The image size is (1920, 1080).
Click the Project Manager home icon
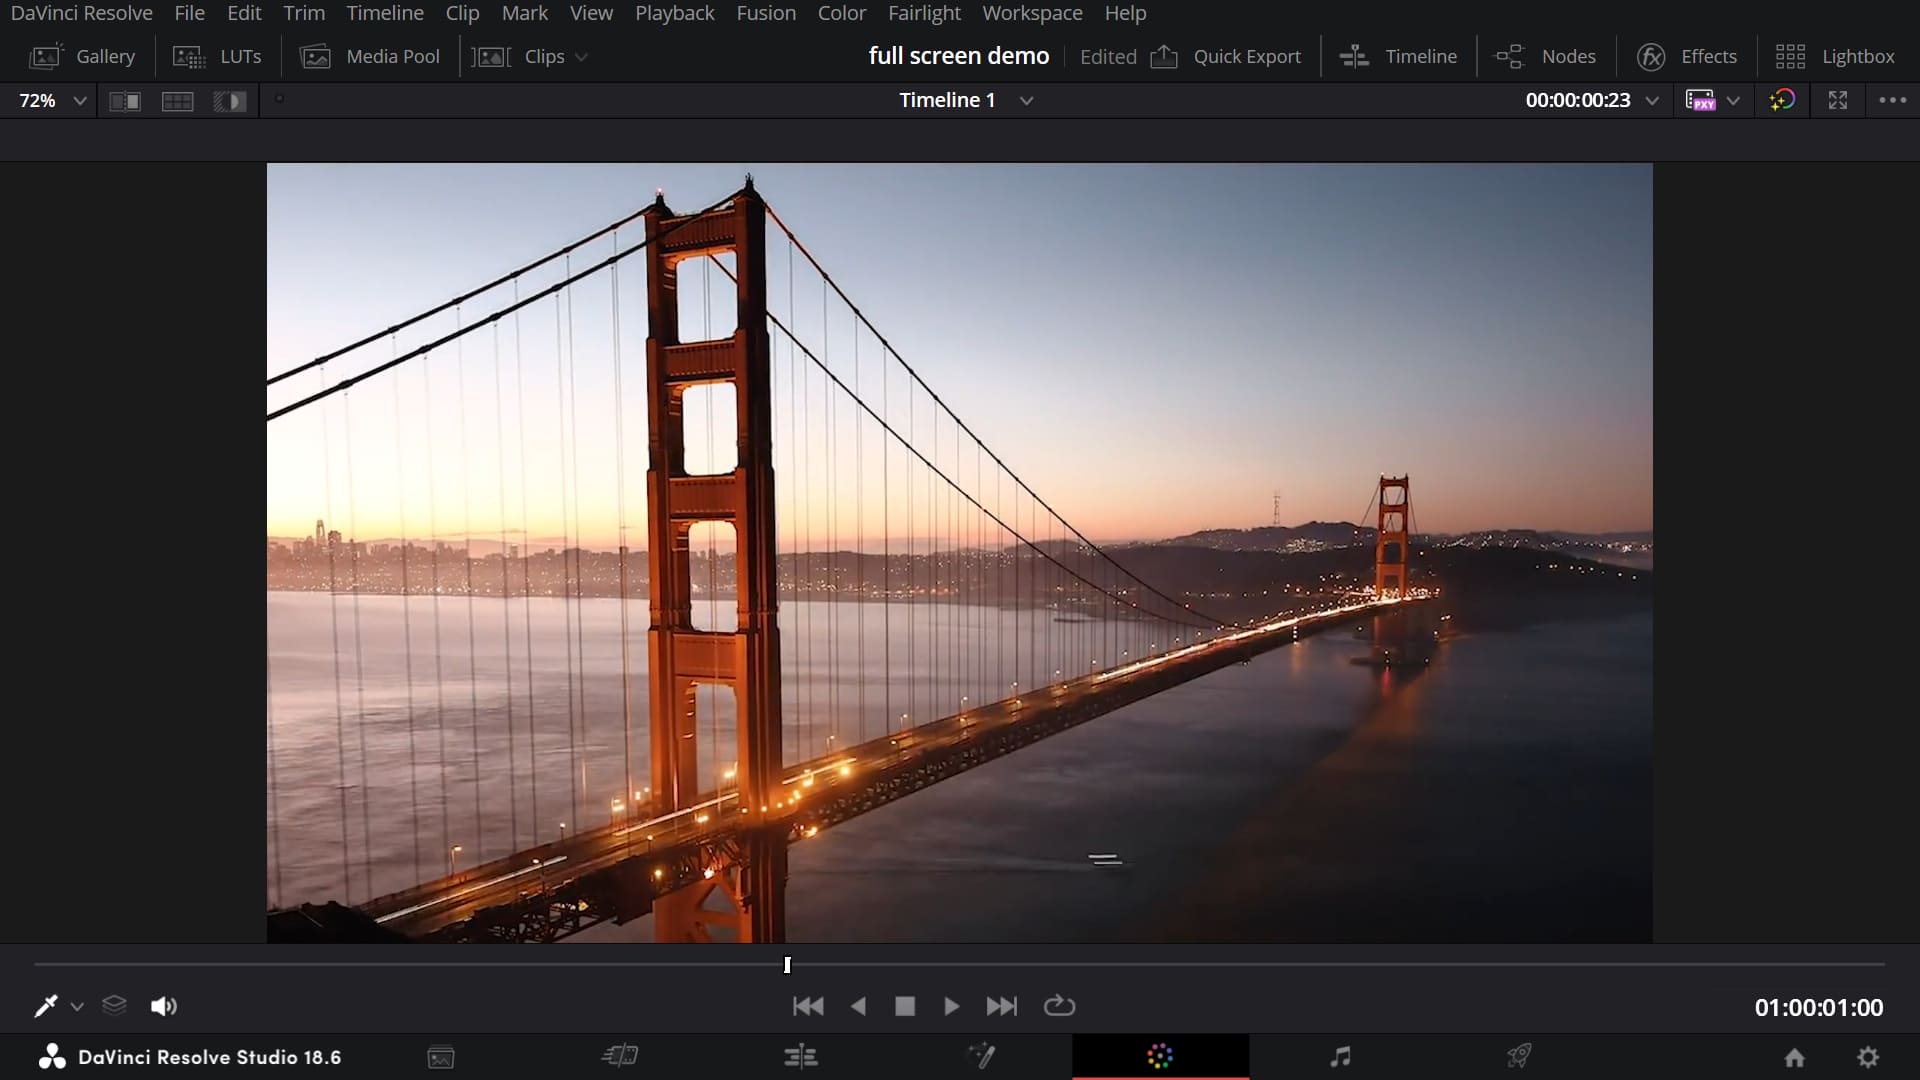1795,1057
